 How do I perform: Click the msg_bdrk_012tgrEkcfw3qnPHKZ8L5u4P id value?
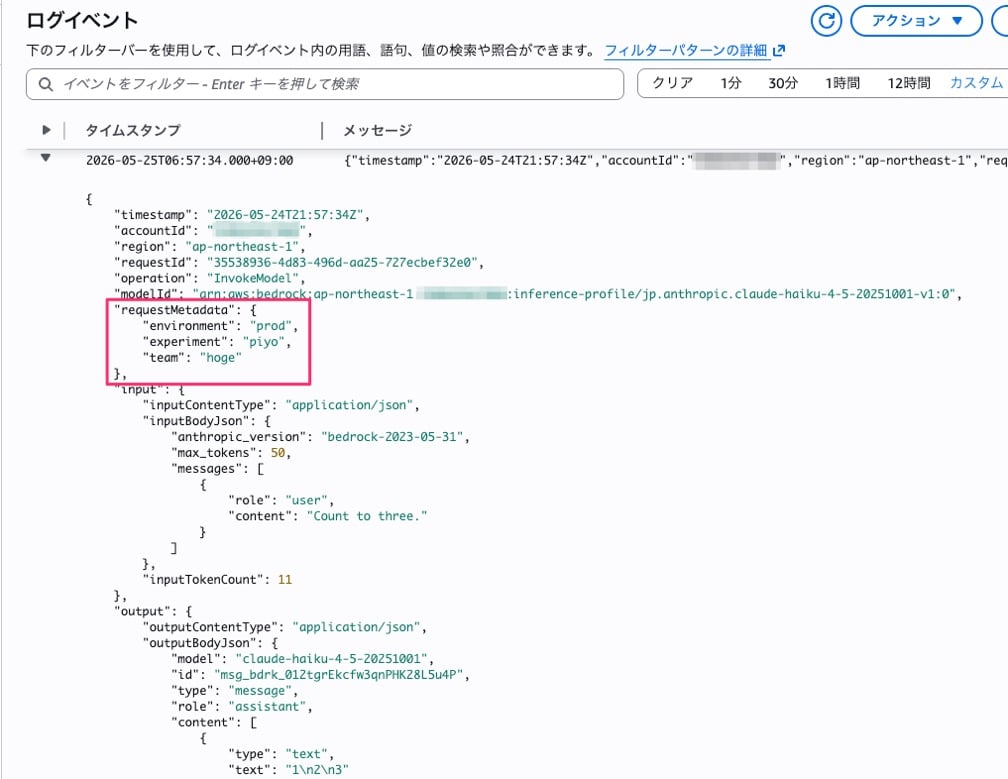338,675
